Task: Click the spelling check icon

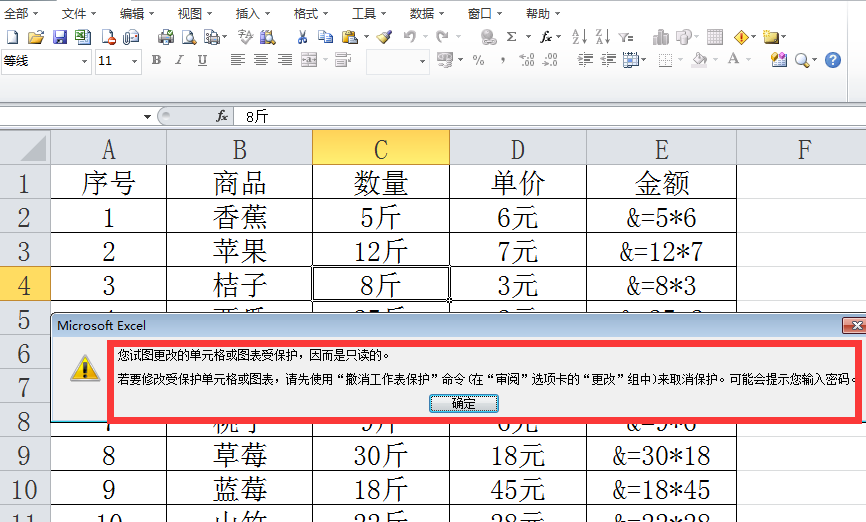Action: click(245, 37)
